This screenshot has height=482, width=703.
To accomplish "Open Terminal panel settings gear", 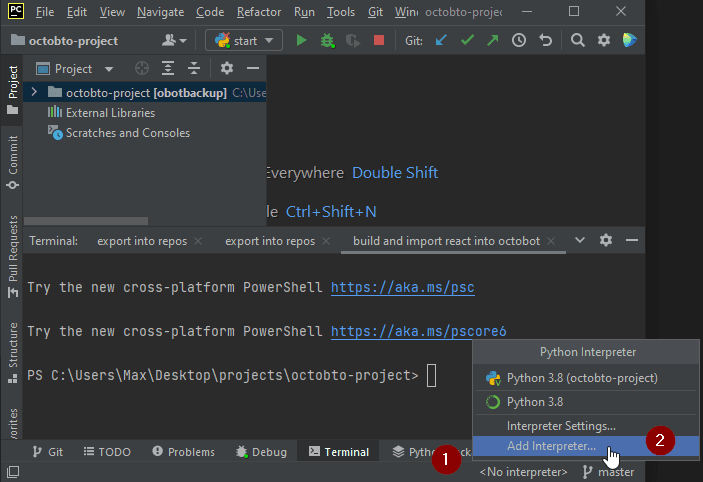I will pyautogui.click(x=606, y=240).
